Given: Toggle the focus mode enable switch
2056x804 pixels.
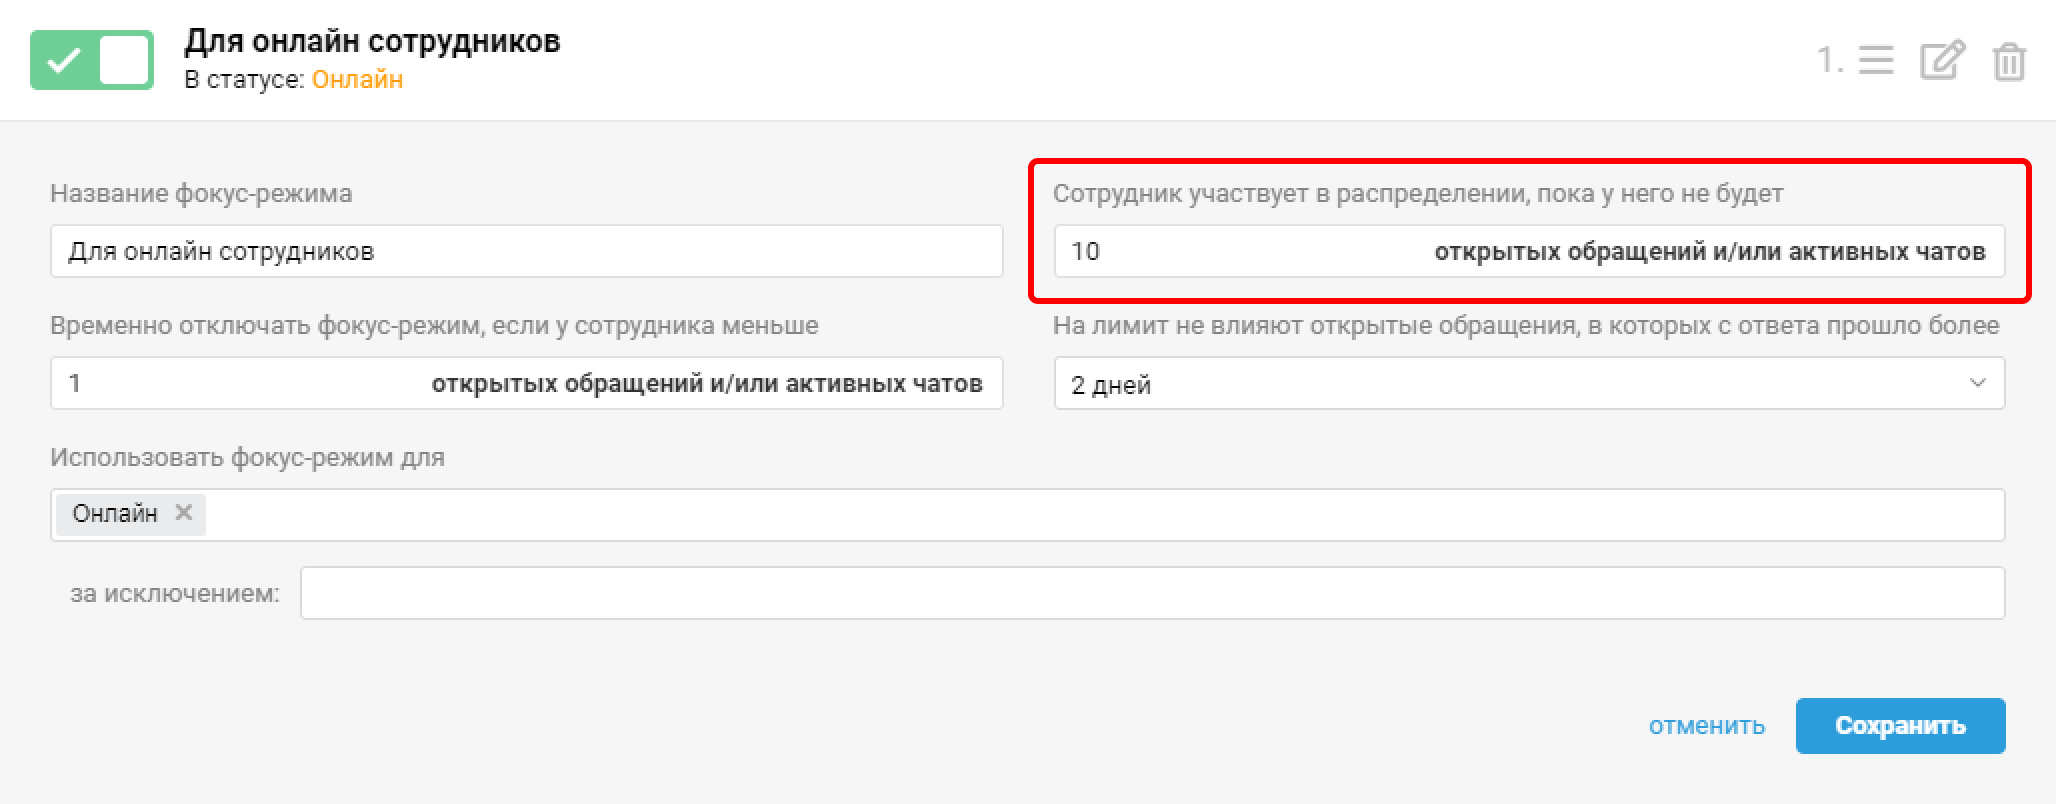Looking at the screenshot, I should point(92,60).
